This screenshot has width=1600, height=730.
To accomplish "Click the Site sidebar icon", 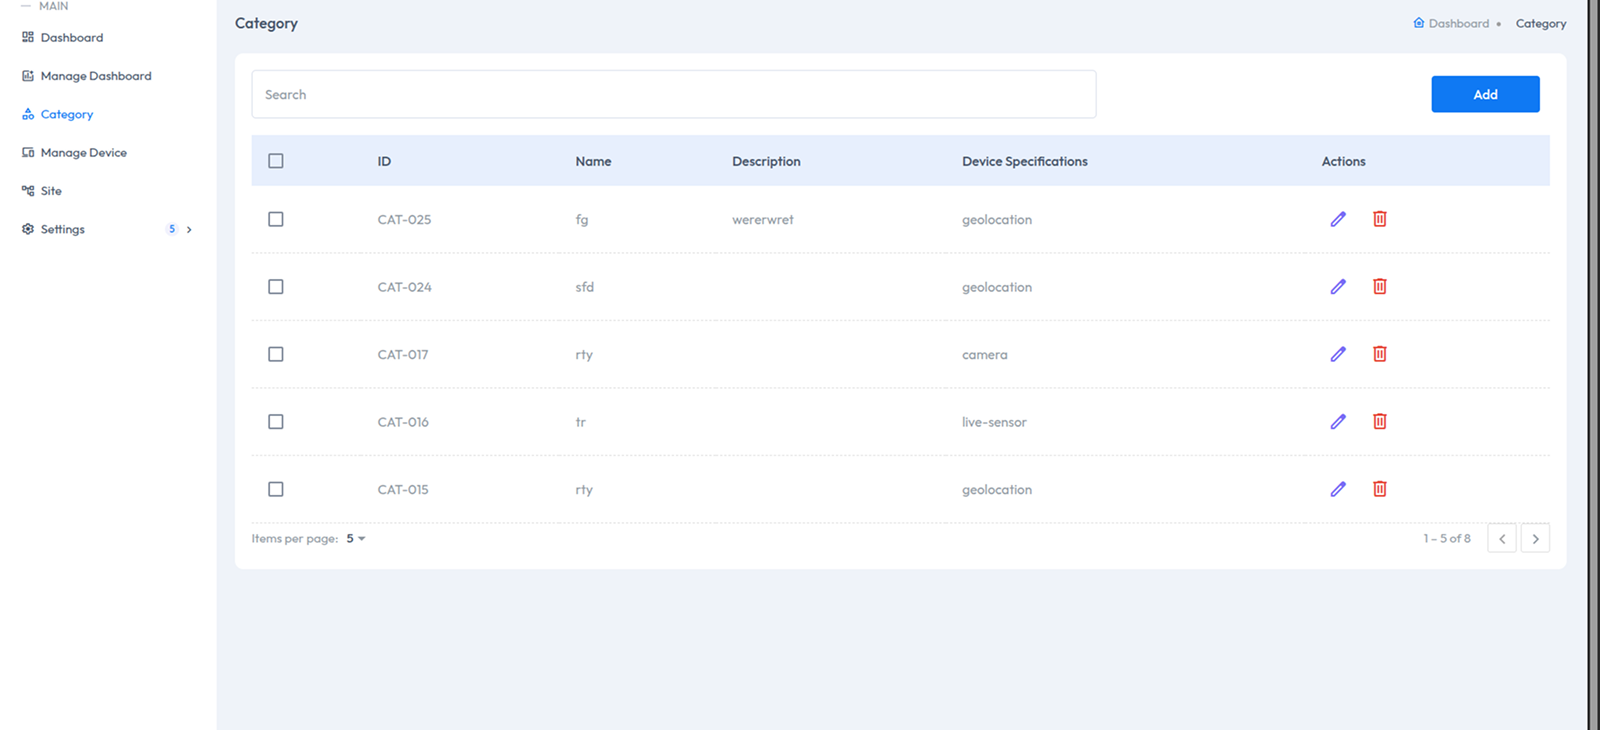I will (x=28, y=191).
